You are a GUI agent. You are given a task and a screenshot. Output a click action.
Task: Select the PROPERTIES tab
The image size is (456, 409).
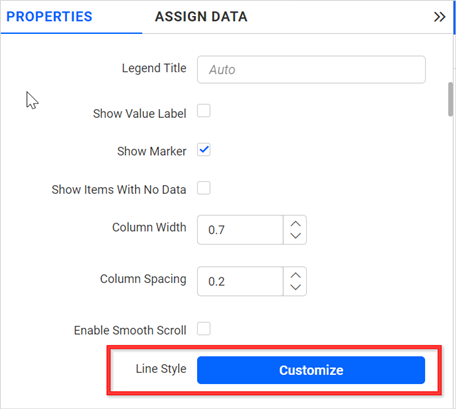pyautogui.click(x=49, y=17)
